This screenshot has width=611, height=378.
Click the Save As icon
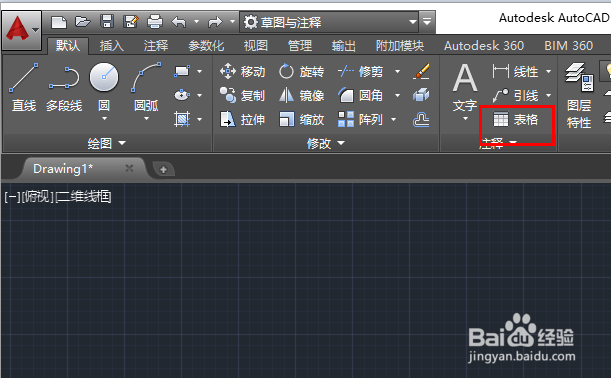[131, 21]
